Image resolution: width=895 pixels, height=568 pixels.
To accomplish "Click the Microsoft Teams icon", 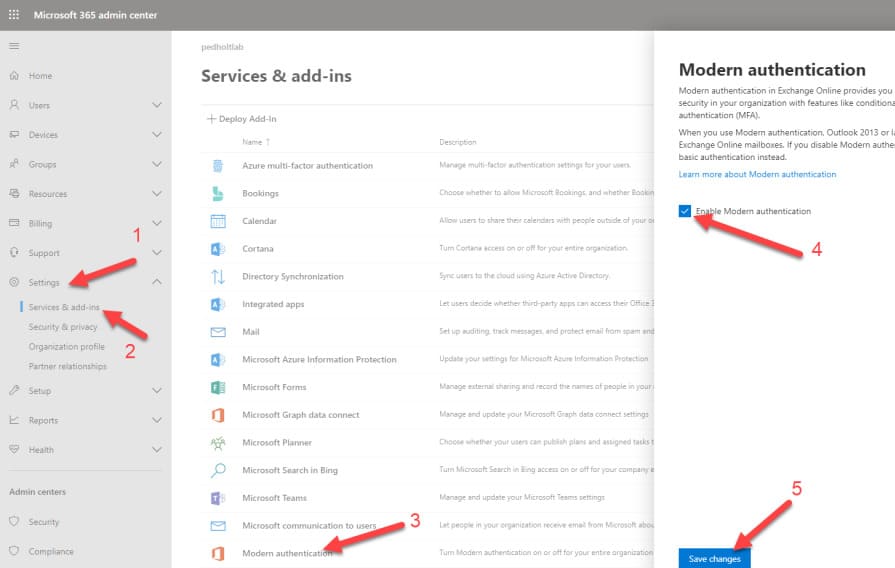I will (x=218, y=498).
